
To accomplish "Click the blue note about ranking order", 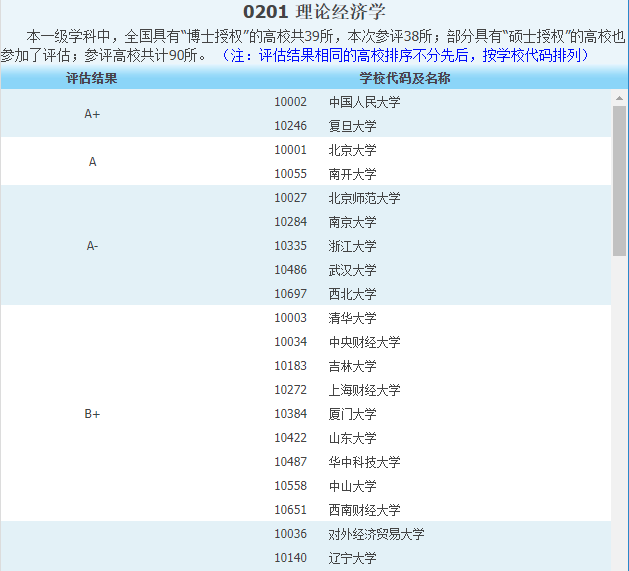I will [405, 55].
